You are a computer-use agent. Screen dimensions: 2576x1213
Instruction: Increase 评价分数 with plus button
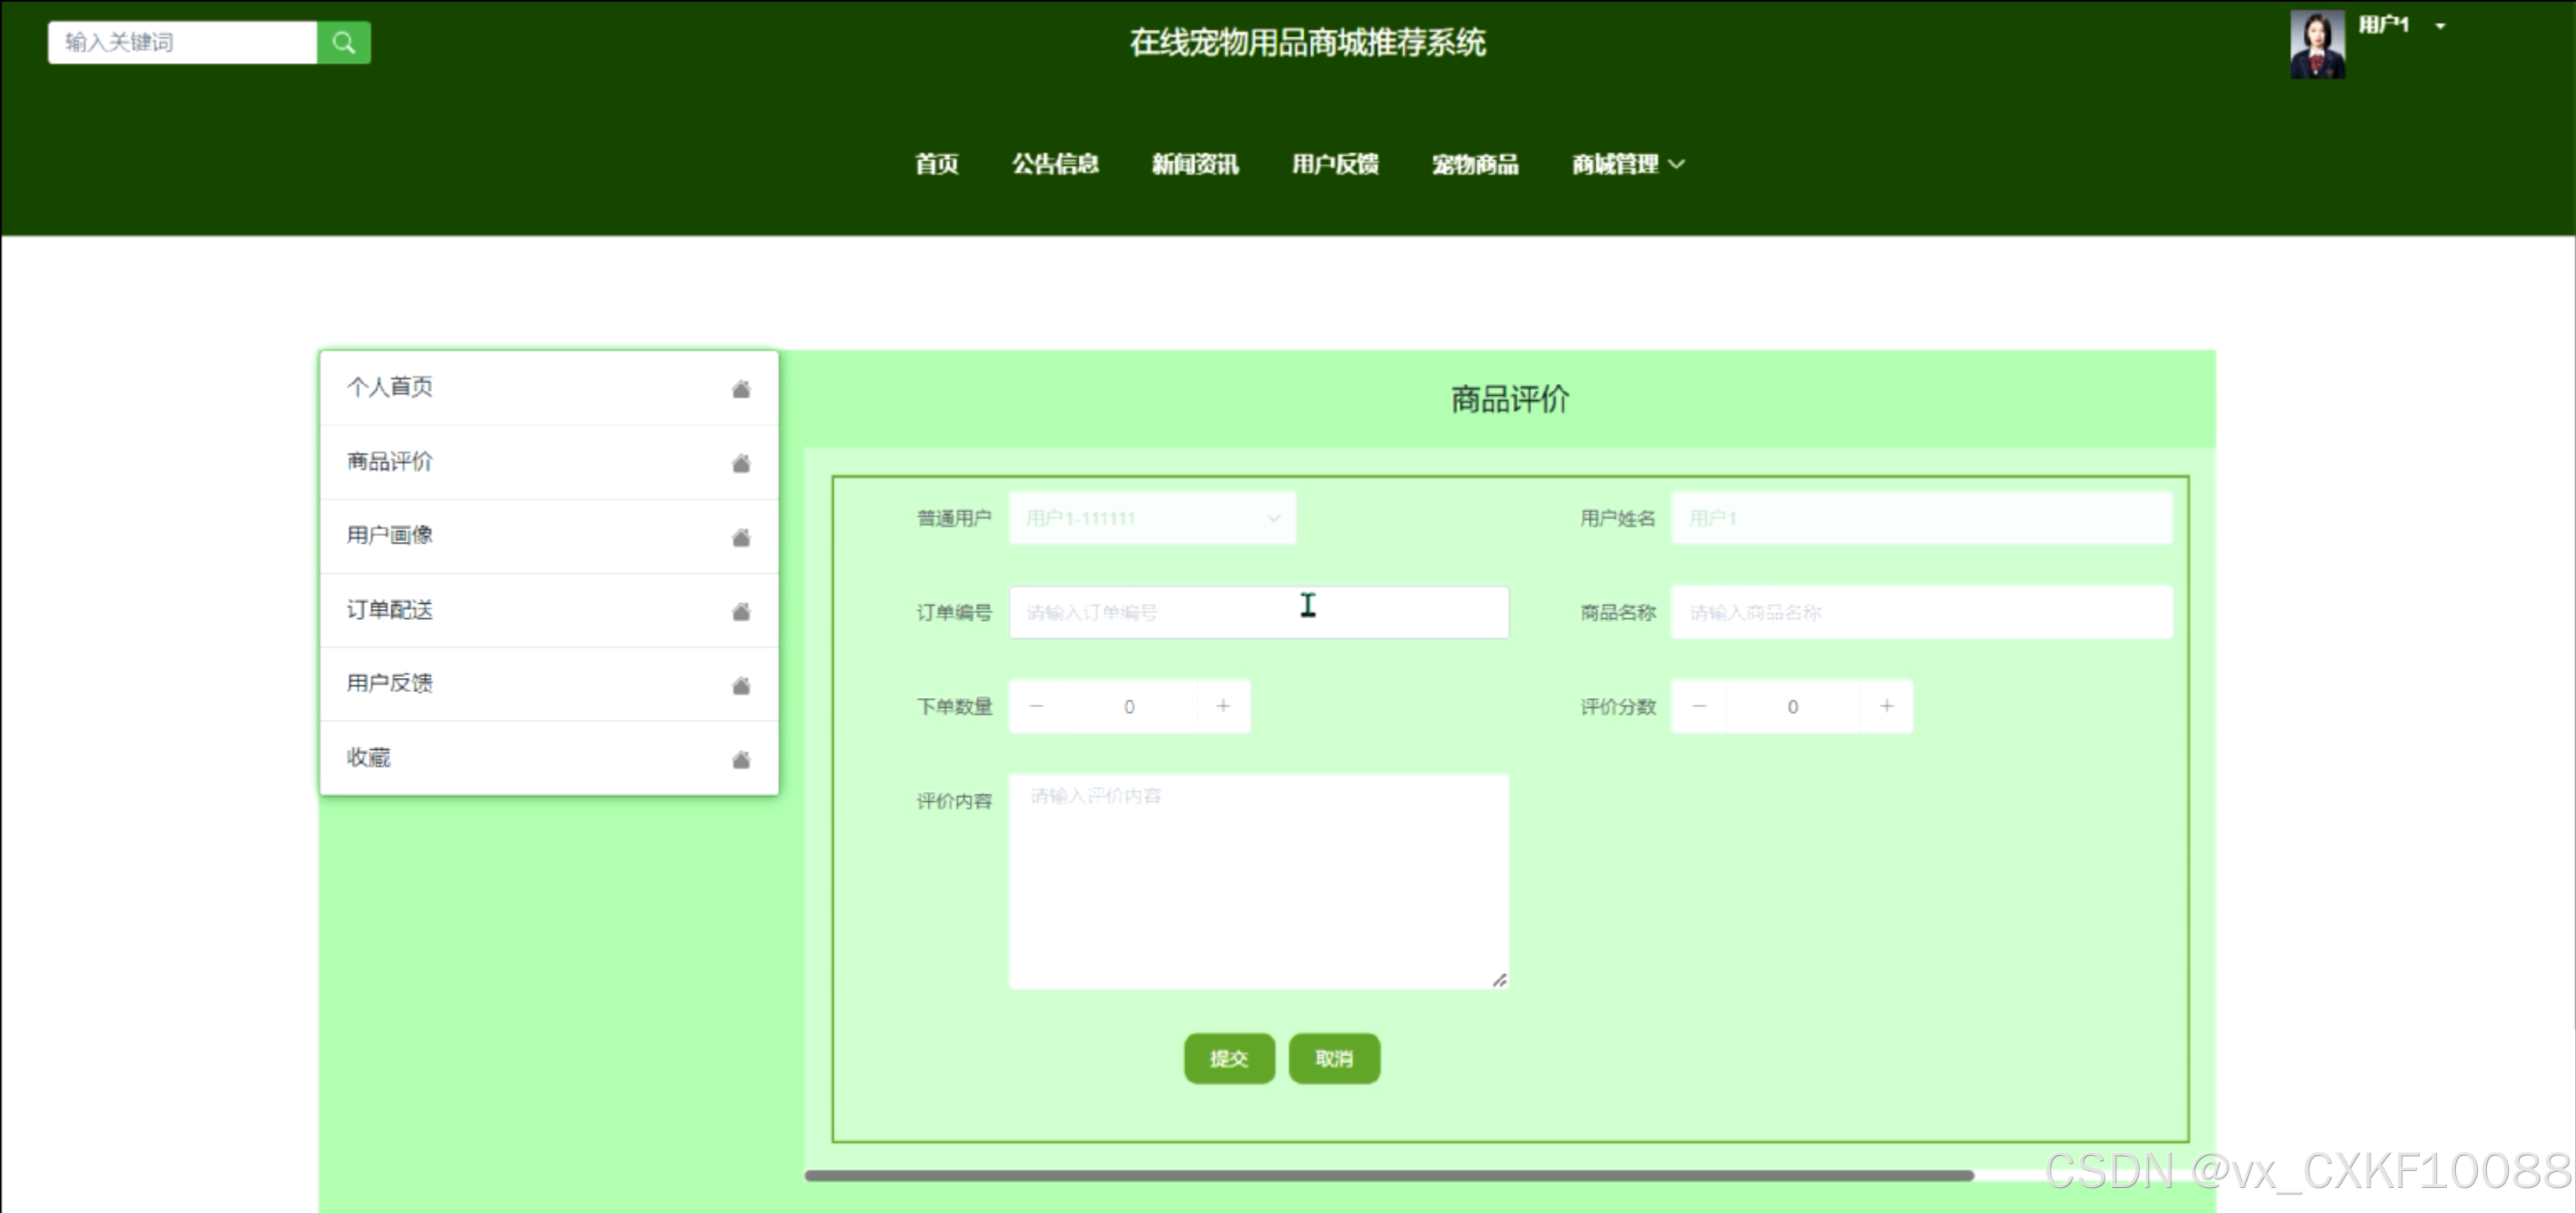(x=1886, y=706)
